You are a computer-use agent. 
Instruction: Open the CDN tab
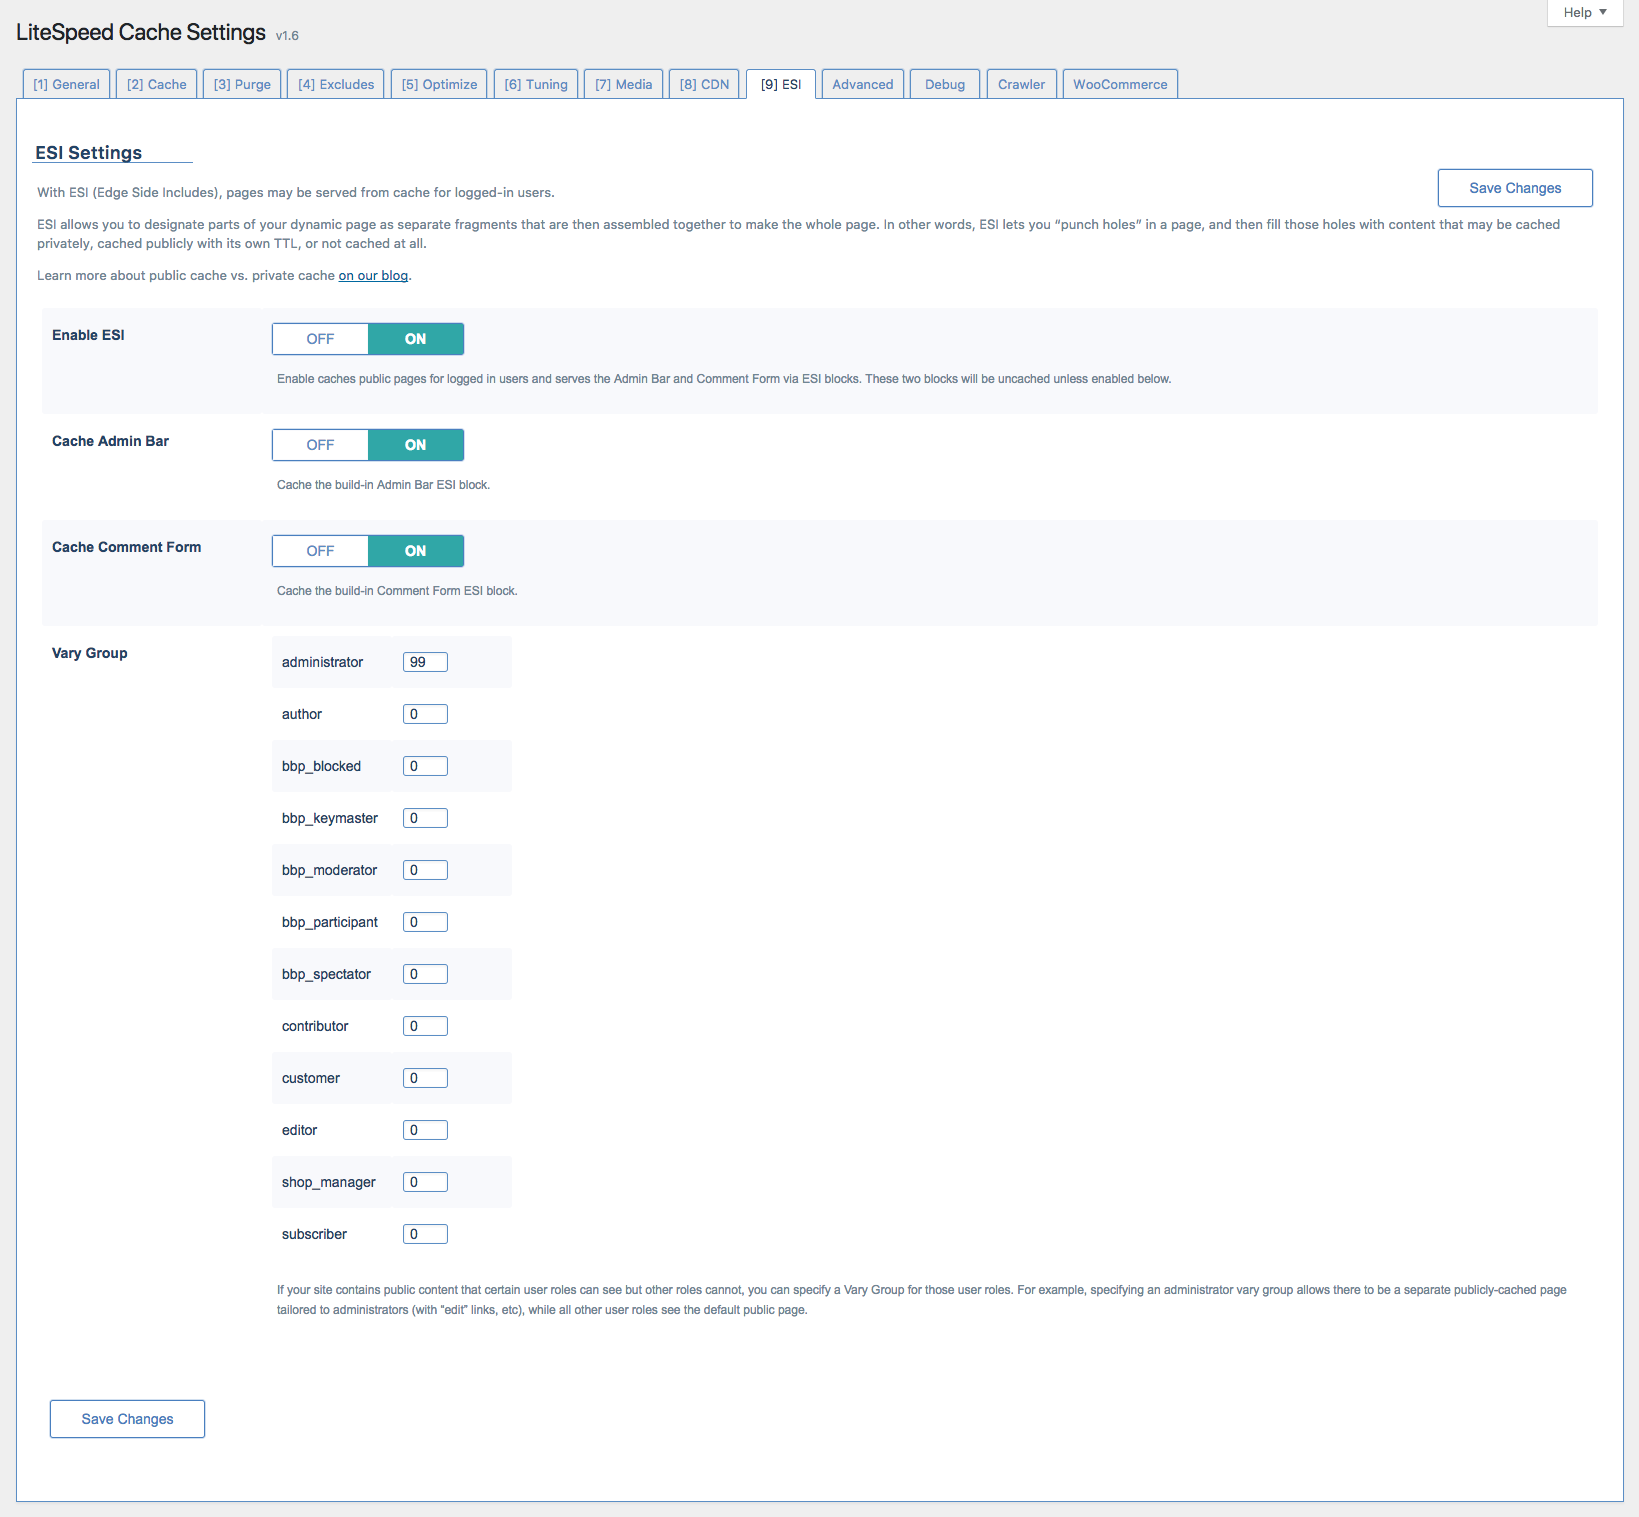704,84
